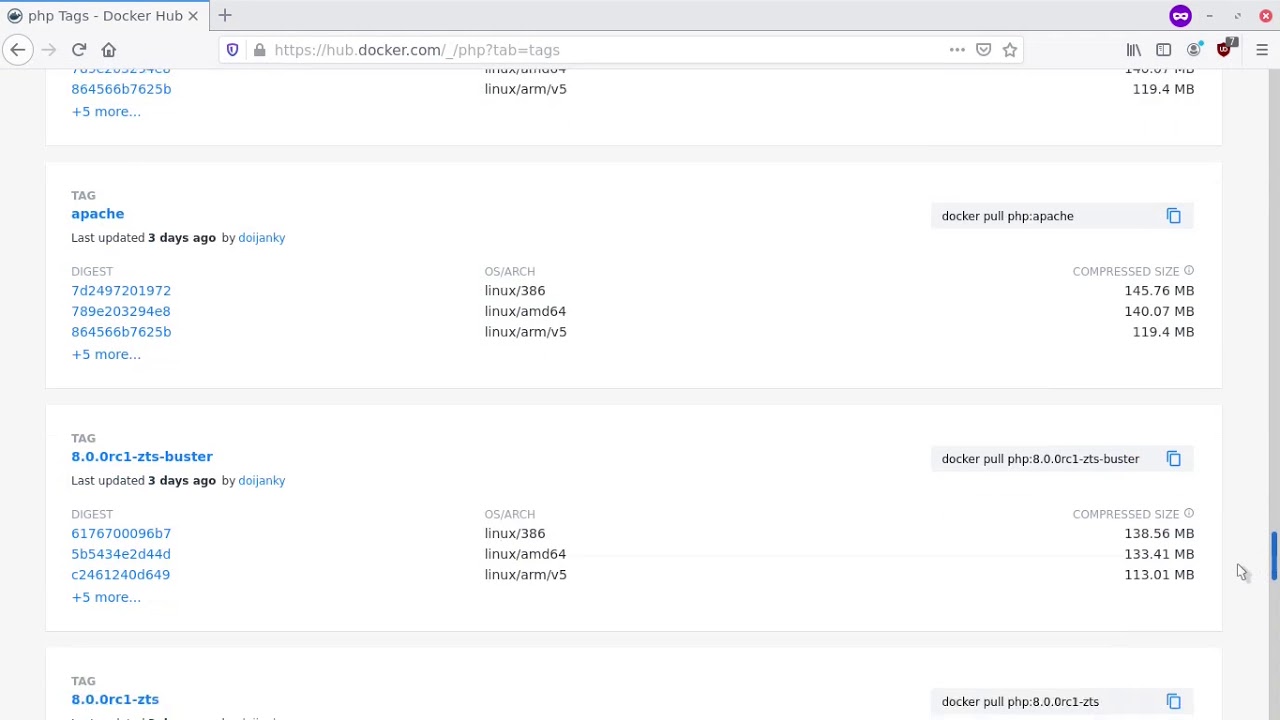Open the browser home page
Screen dimensions: 1280x720
point(109,50)
